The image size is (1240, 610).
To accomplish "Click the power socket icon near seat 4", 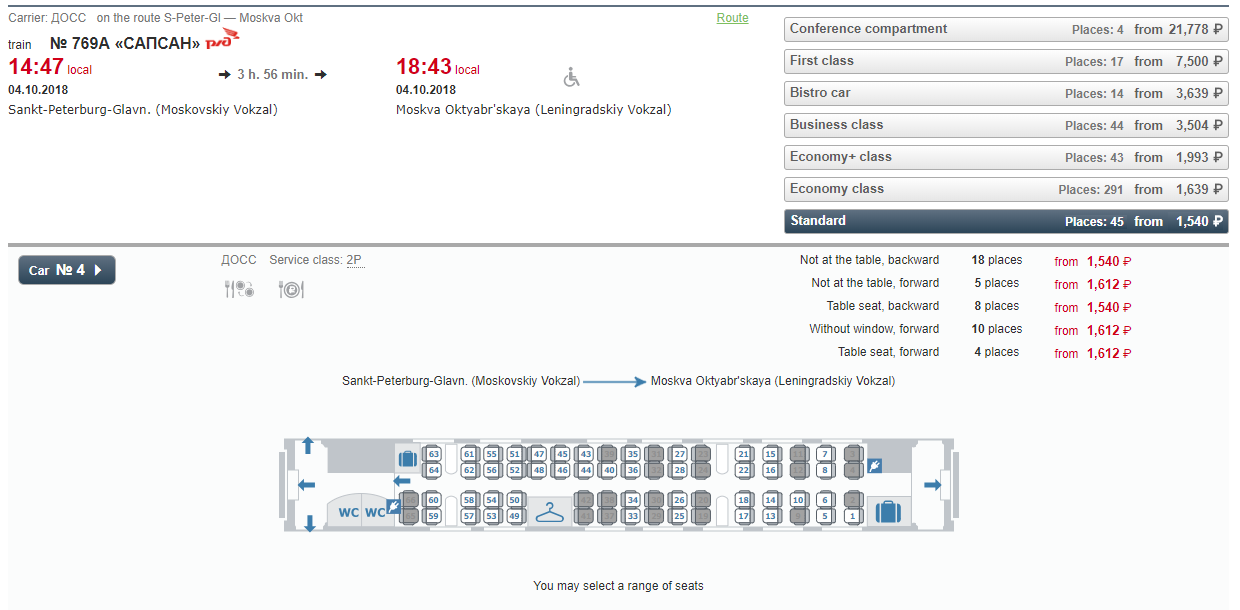I will pos(874,466).
